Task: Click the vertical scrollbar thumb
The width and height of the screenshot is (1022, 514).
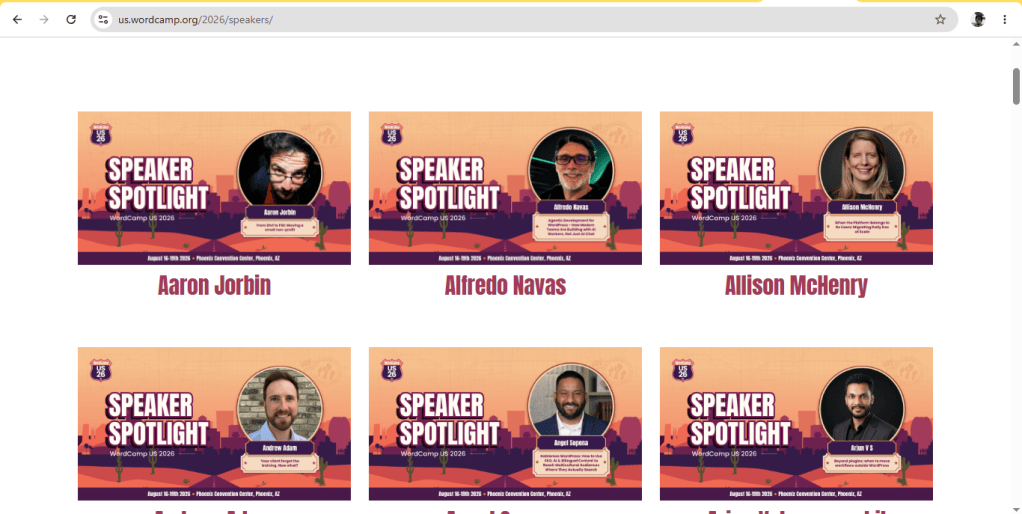Action: click(x=1016, y=85)
